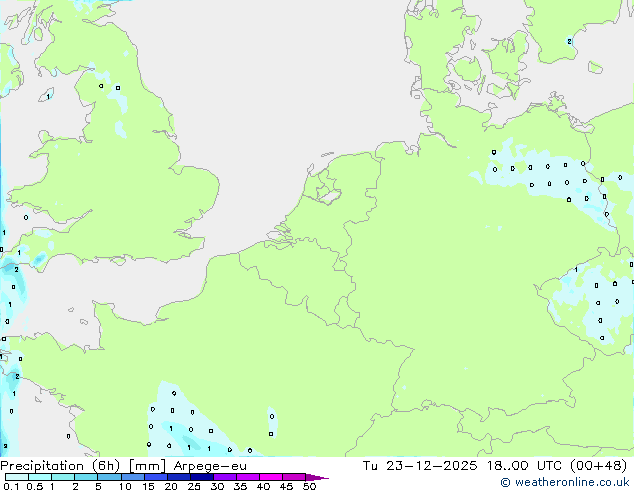The width and height of the screenshot is (634, 490).
Task: Click the legend arrow tip beyond 50 mm
Action: click(x=317, y=477)
